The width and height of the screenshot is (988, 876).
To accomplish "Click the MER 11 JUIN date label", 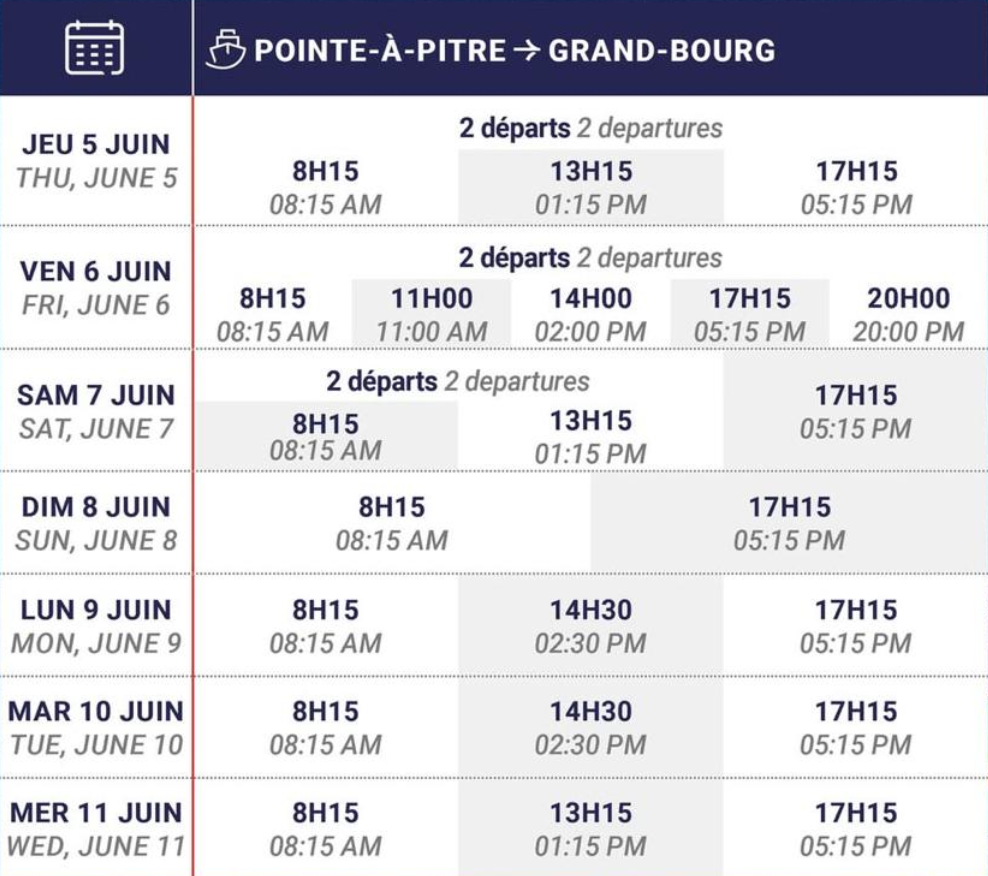I will 96,829.
